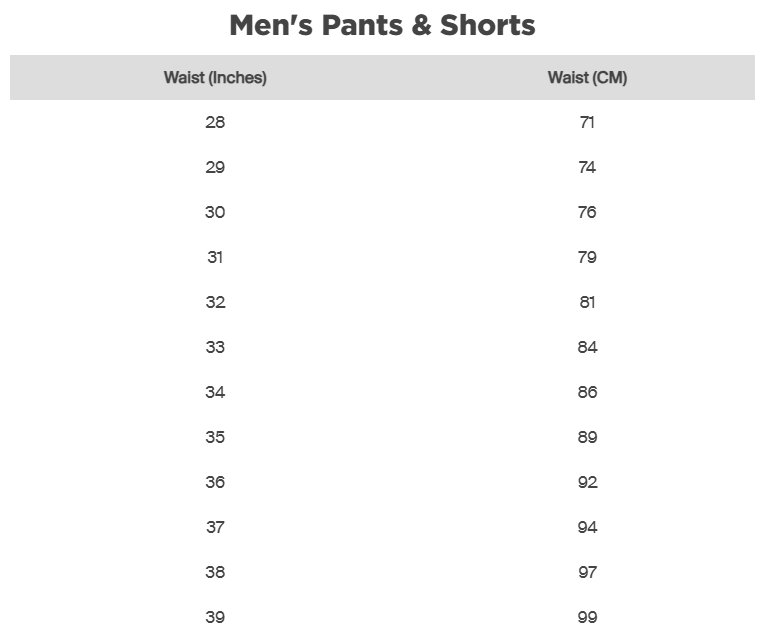
Task: Click the 81 cm waist value
Action: pos(587,302)
